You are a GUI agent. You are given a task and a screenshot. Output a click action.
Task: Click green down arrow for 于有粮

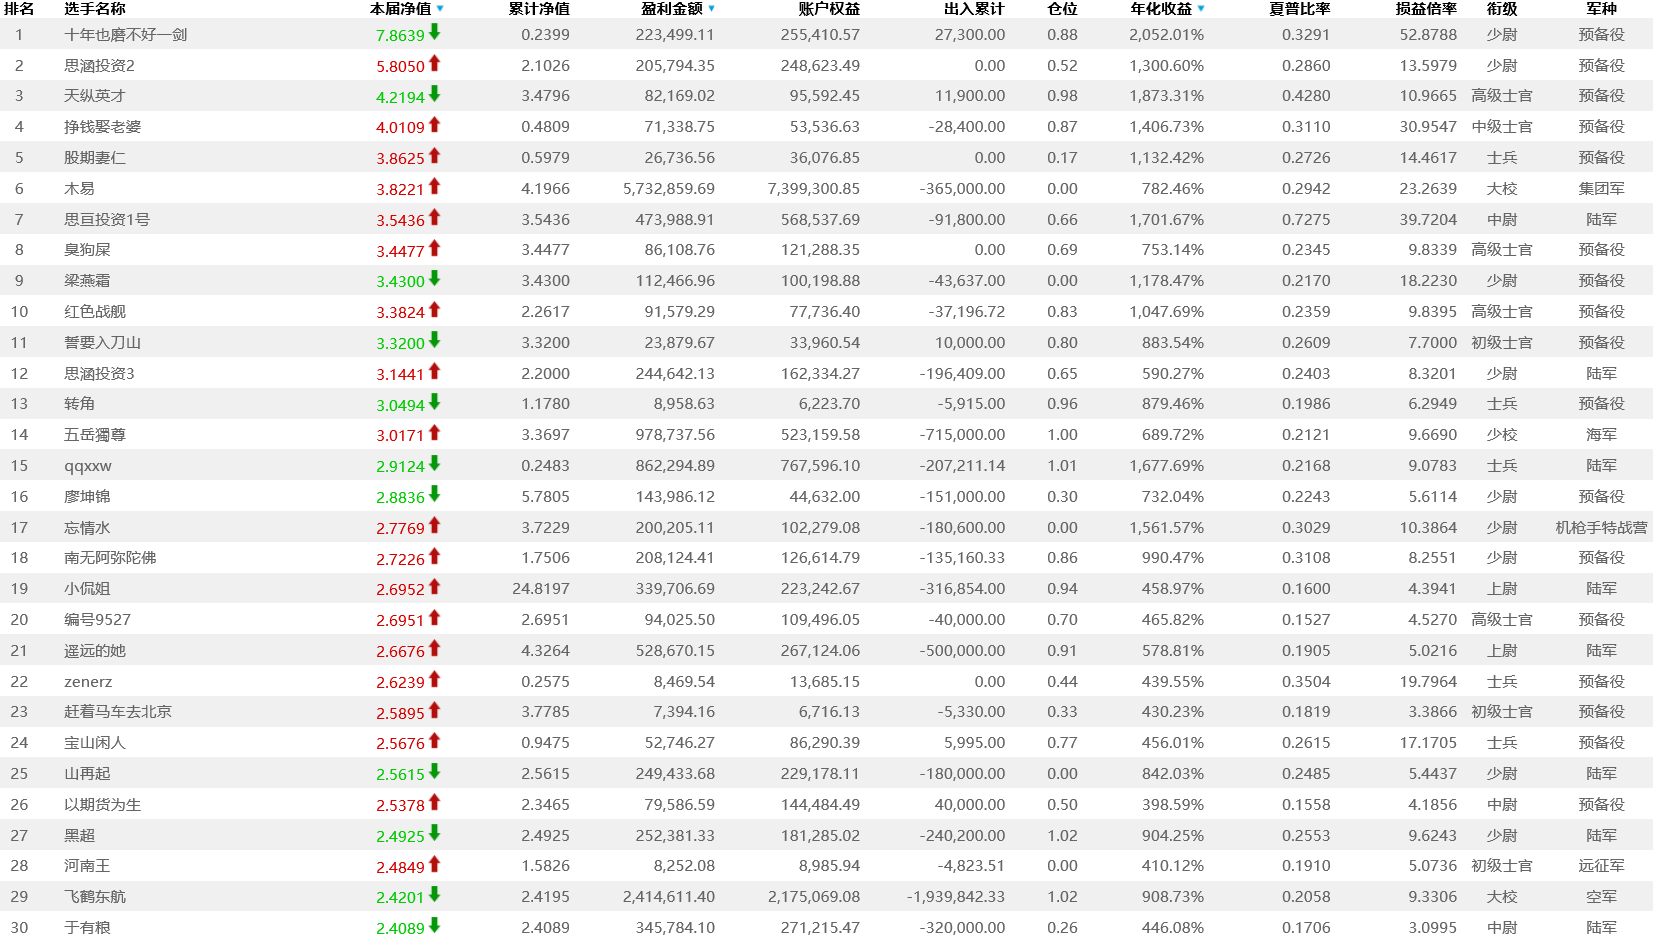(435, 926)
